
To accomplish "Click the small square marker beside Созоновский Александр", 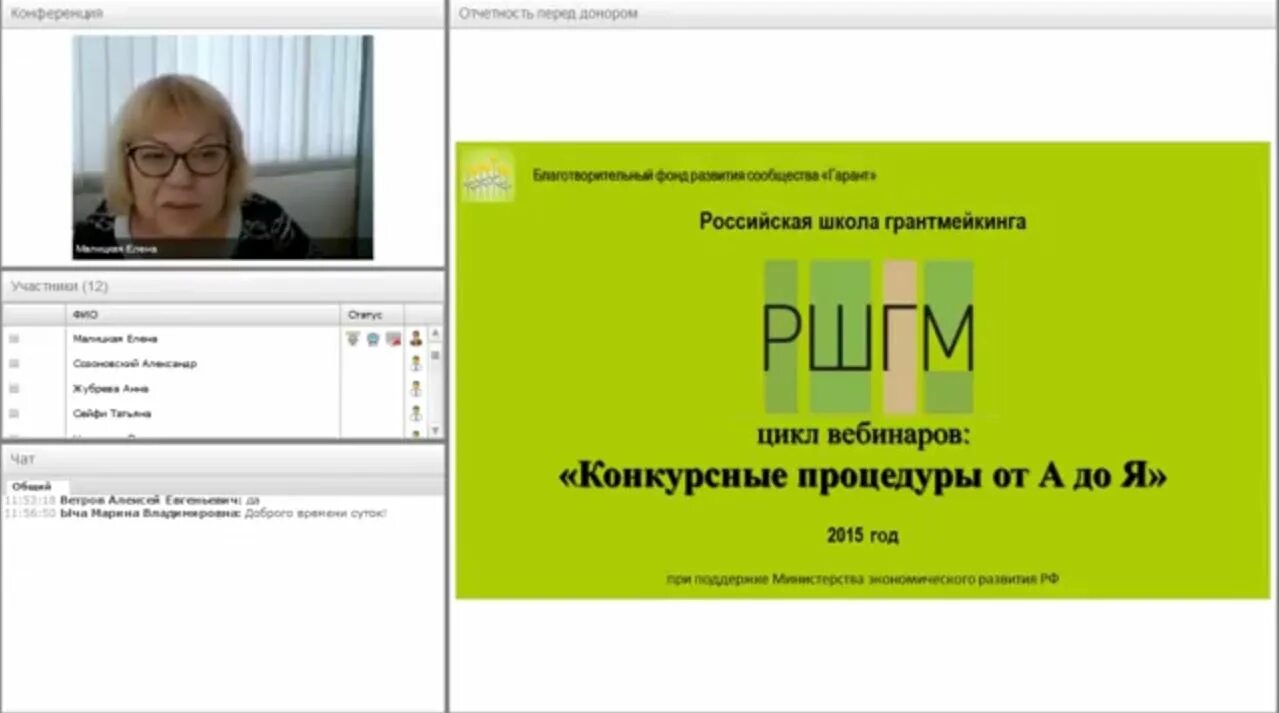I will point(14,364).
